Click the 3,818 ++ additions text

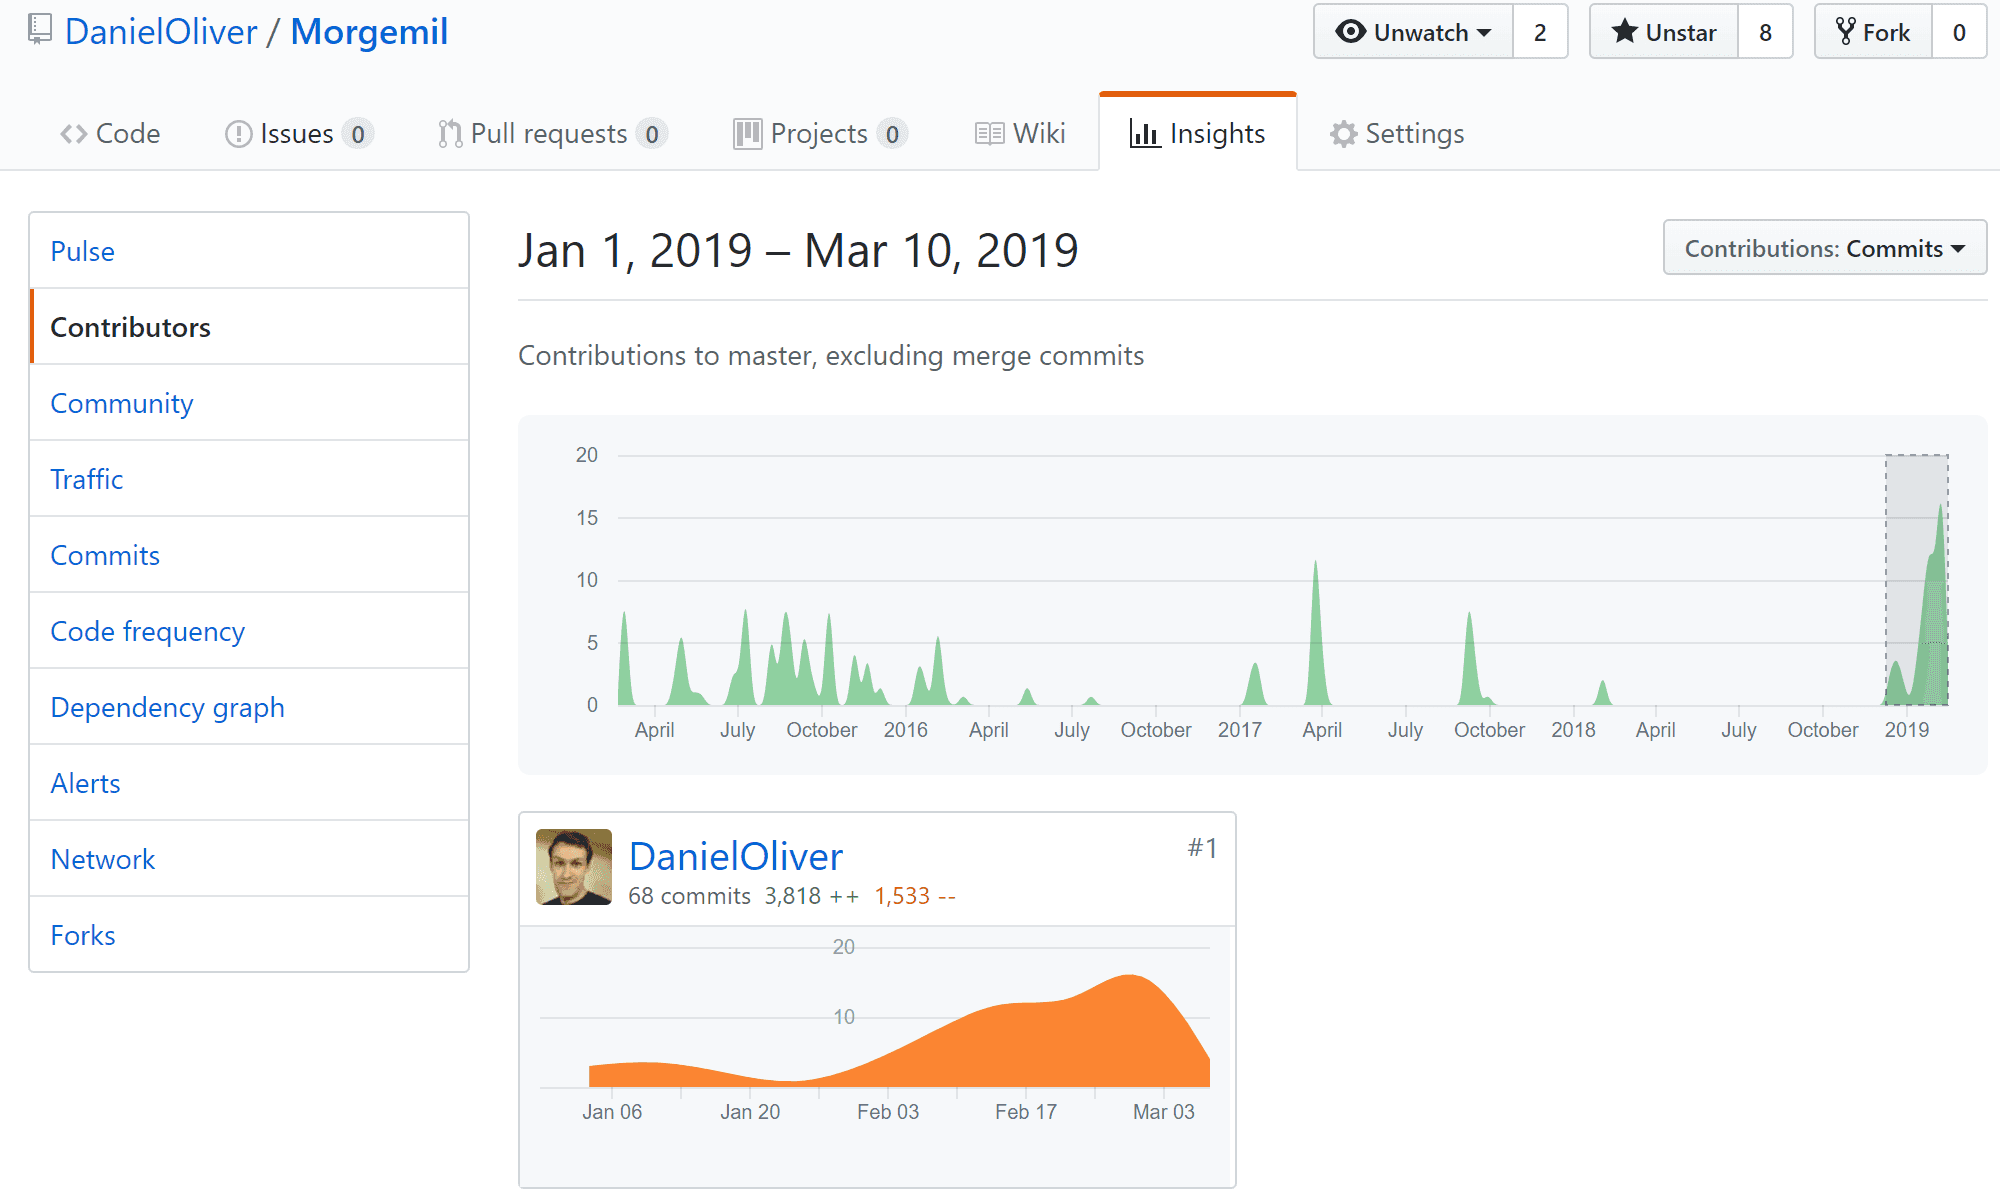point(812,896)
